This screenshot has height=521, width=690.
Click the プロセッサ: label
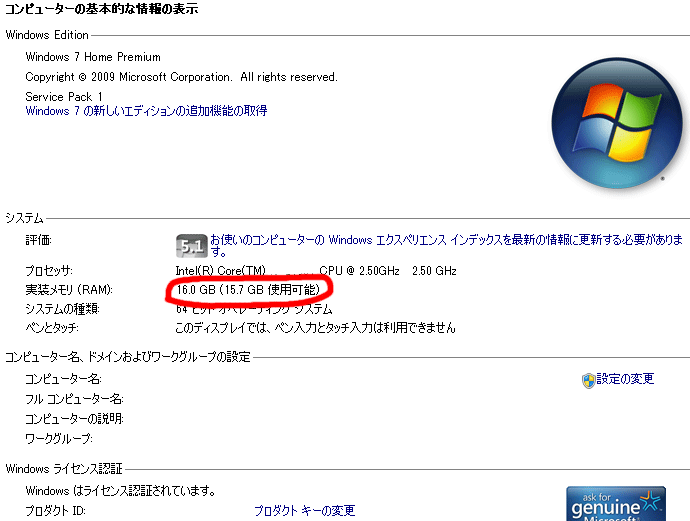click(x=49, y=270)
